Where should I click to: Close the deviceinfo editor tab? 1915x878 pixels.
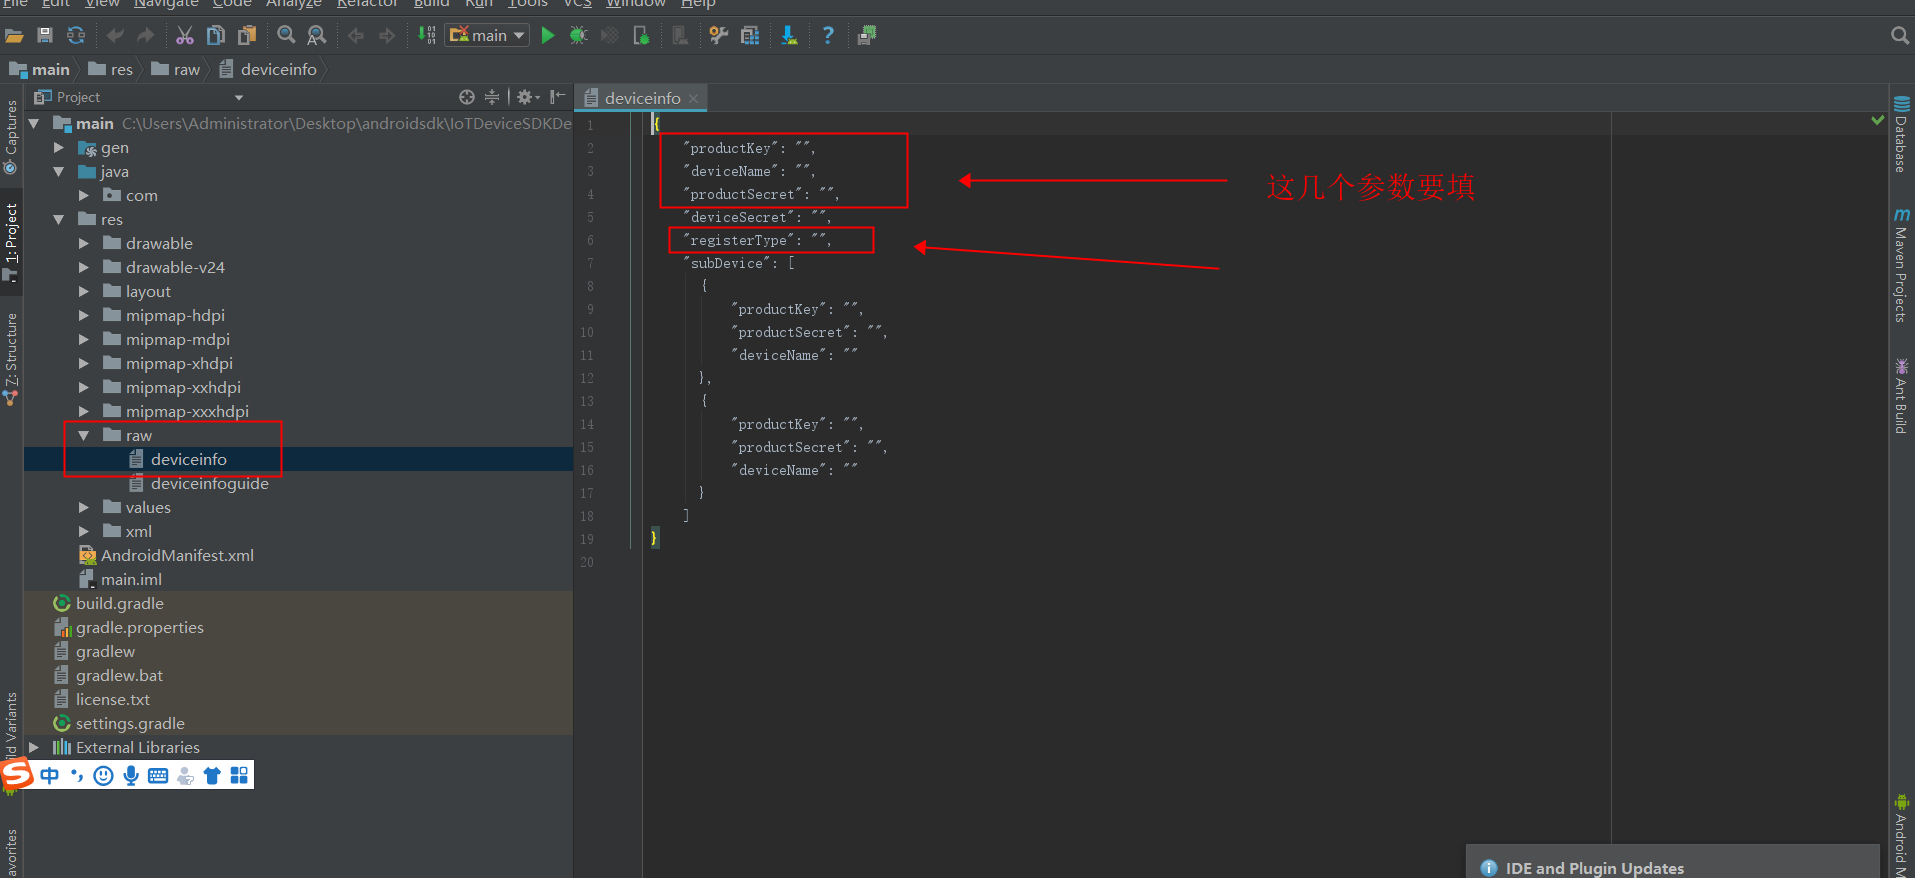pyautogui.click(x=693, y=98)
